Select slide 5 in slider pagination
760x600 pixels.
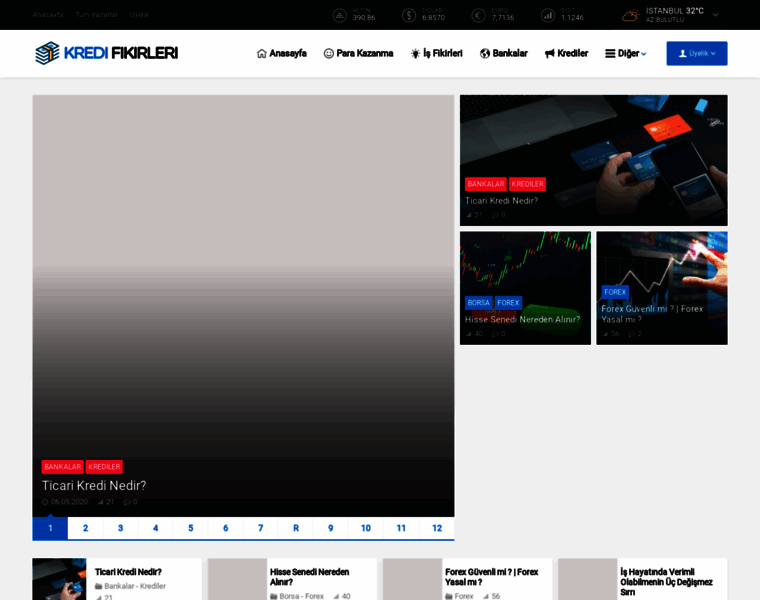tap(191, 528)
